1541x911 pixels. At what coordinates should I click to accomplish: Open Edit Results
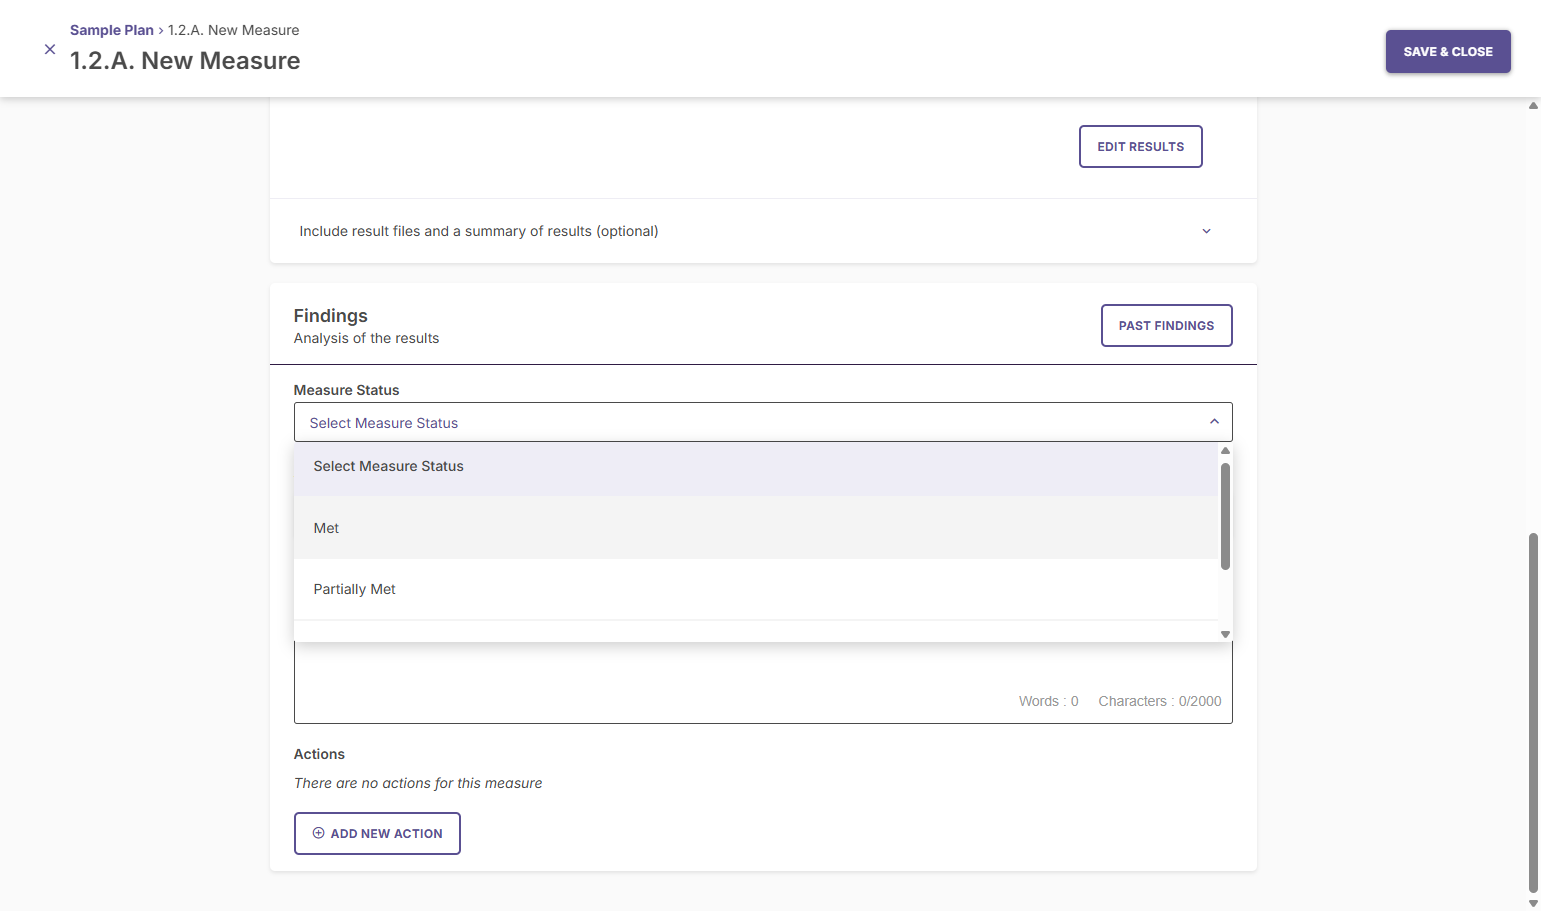(1141, 147)
